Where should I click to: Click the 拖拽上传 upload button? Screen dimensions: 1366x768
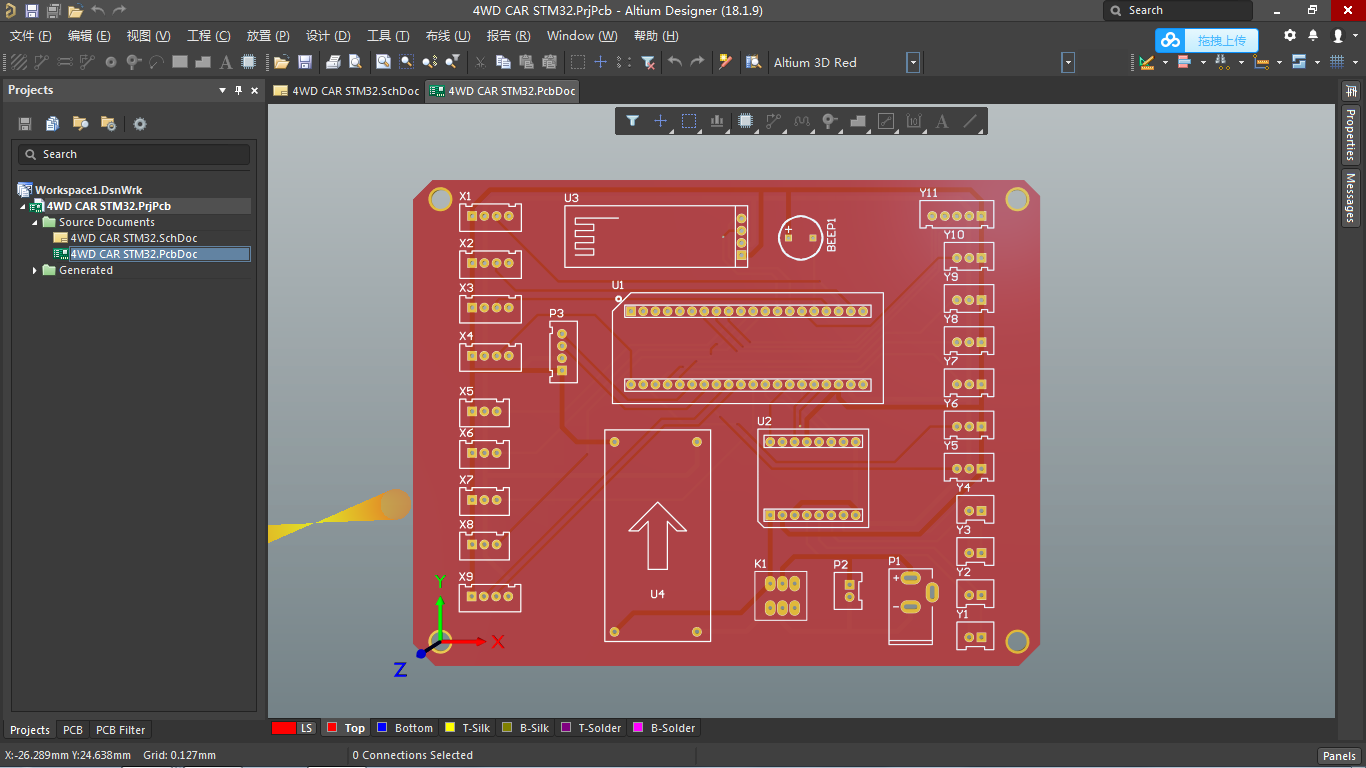pos(1207,40)
